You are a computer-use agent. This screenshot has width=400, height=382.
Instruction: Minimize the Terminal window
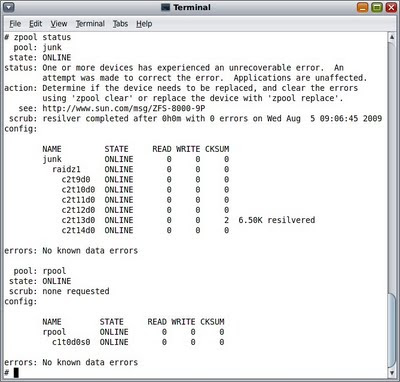pos(363,7)
